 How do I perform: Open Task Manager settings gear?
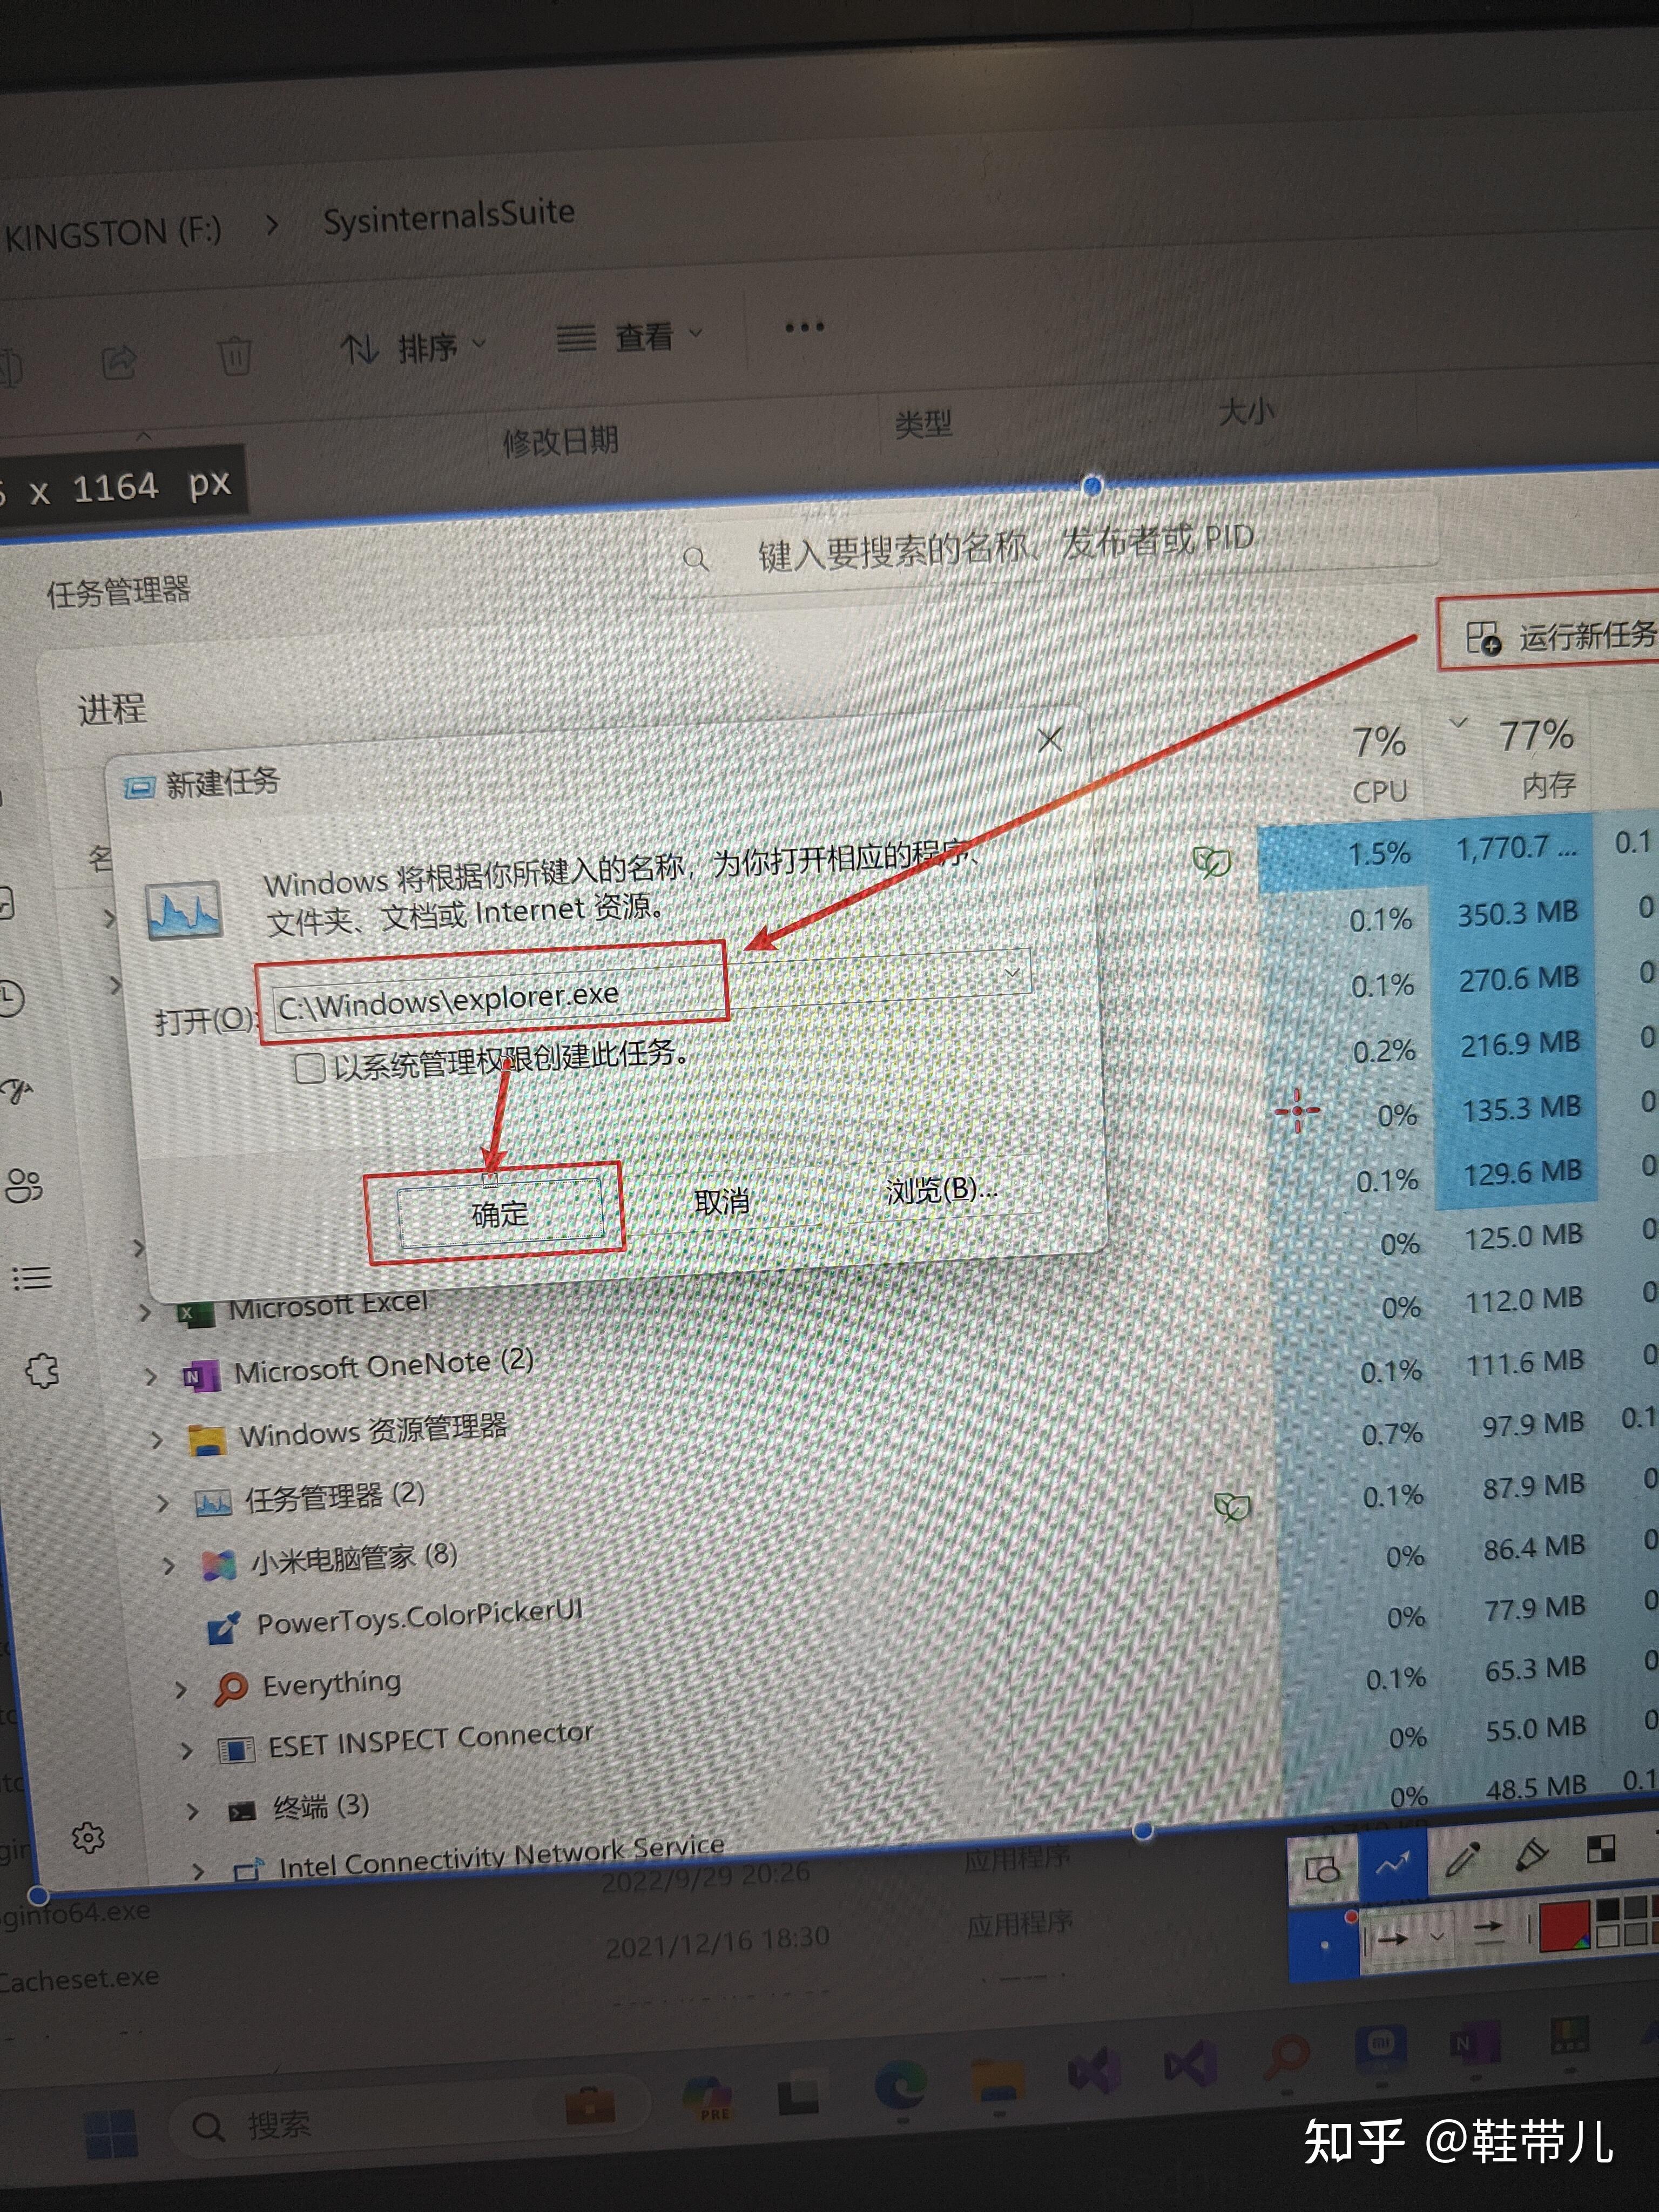pyautogui.click(x=88, y=1837)
